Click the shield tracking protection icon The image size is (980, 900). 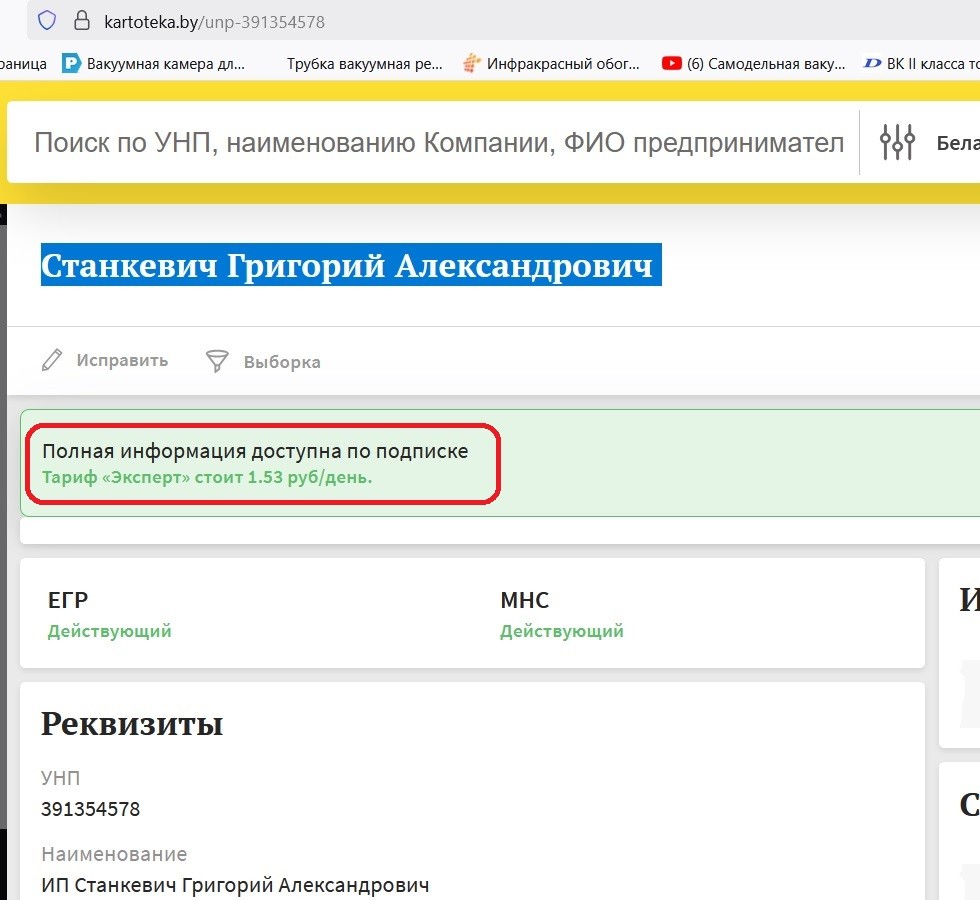(47, 20)
